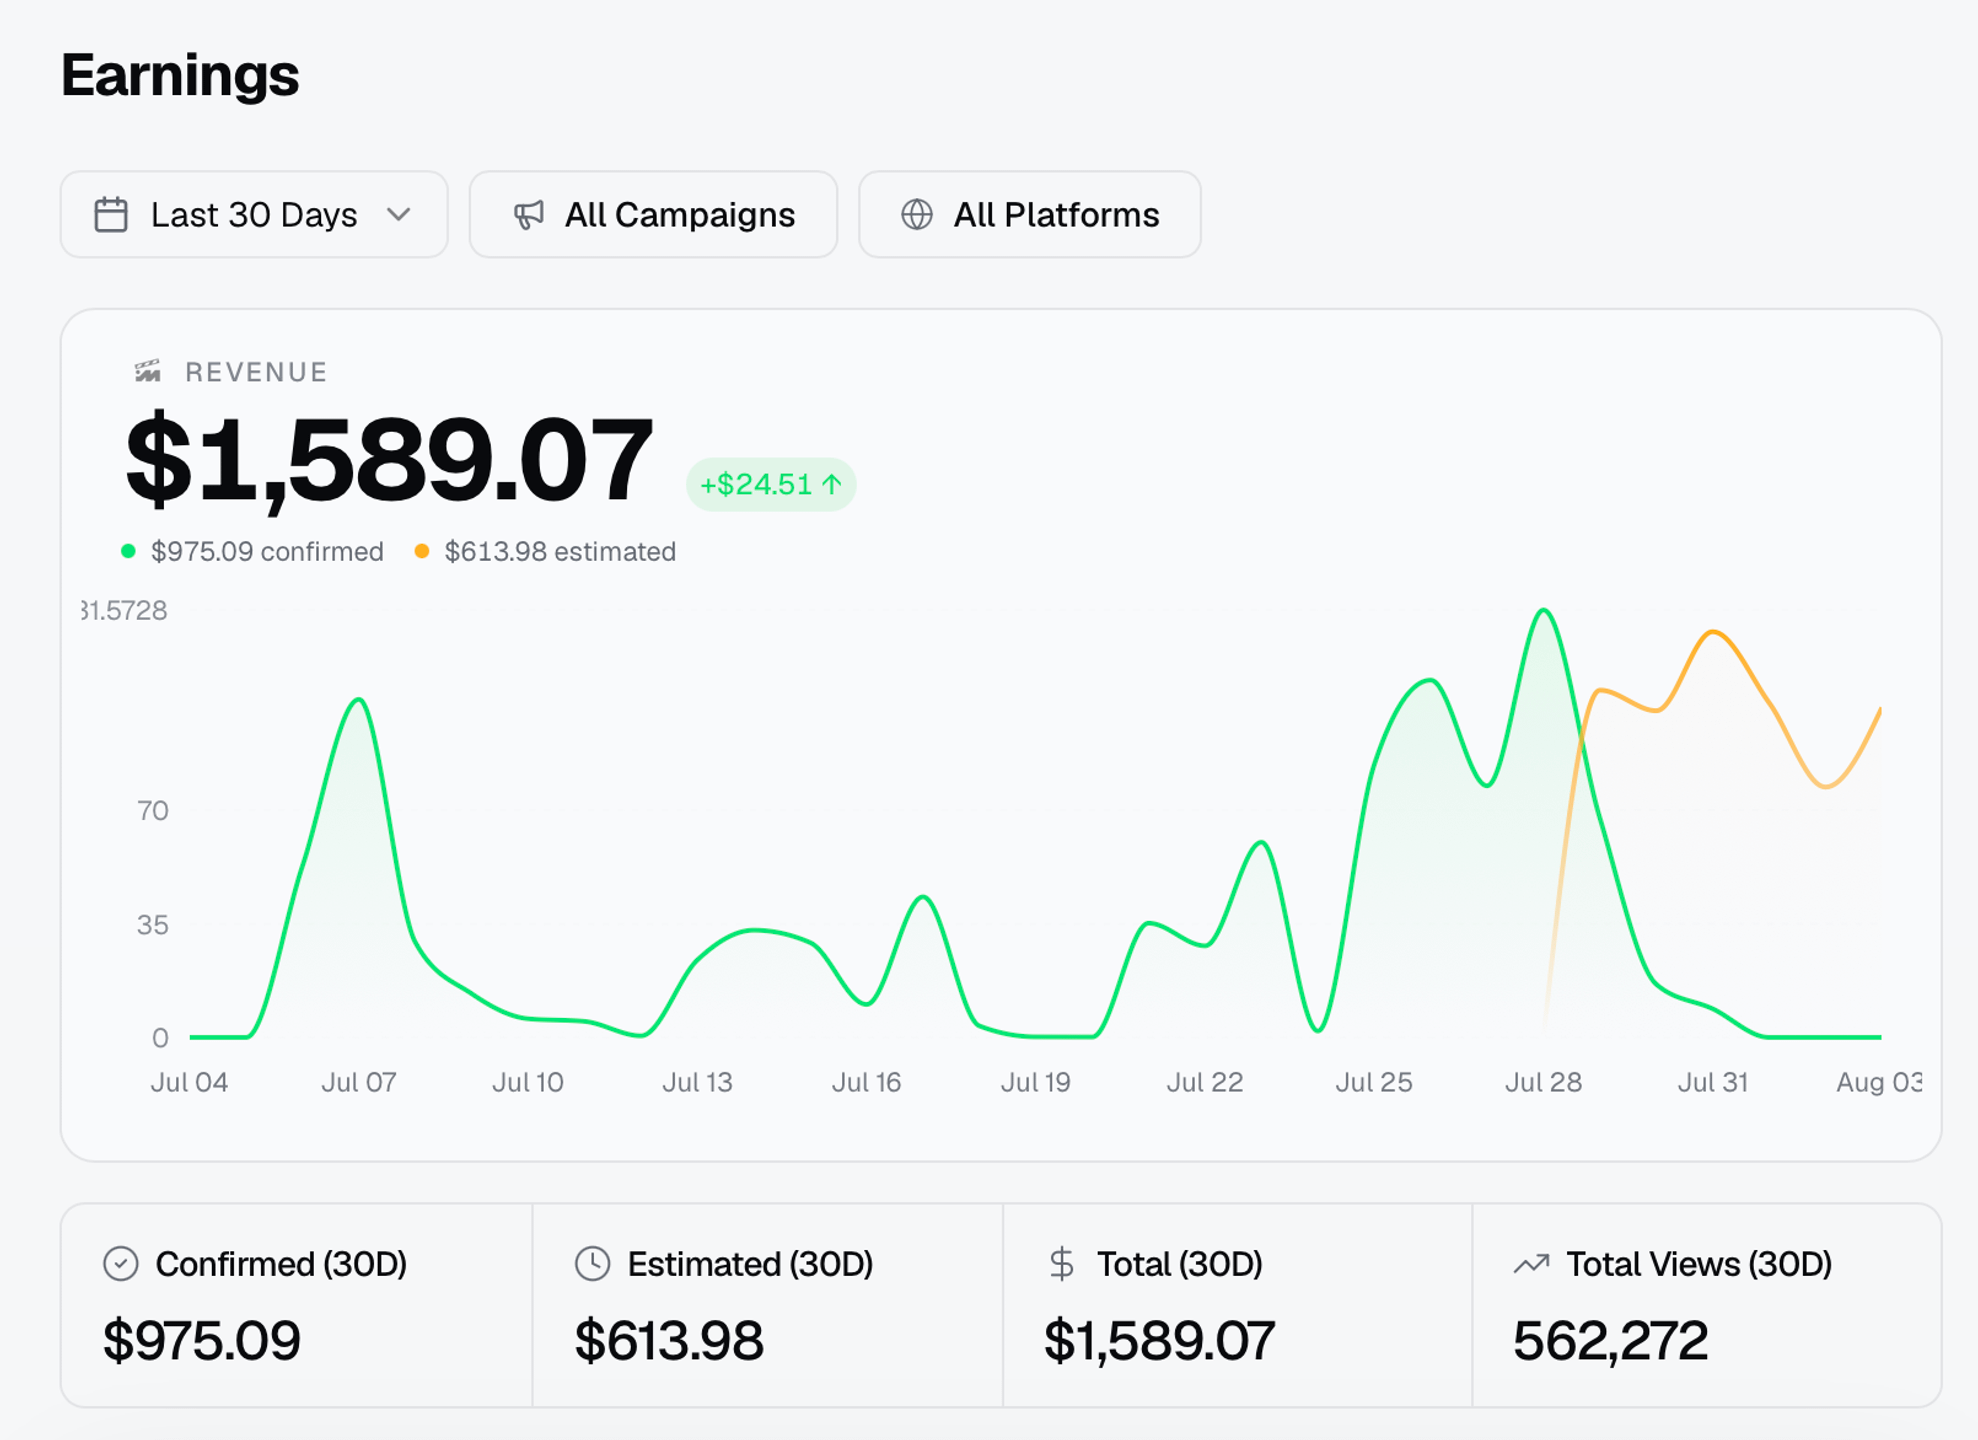Click the Total Views (30D) card label
This screenshot has height=1440, width=1978.
[1699, 1264]
